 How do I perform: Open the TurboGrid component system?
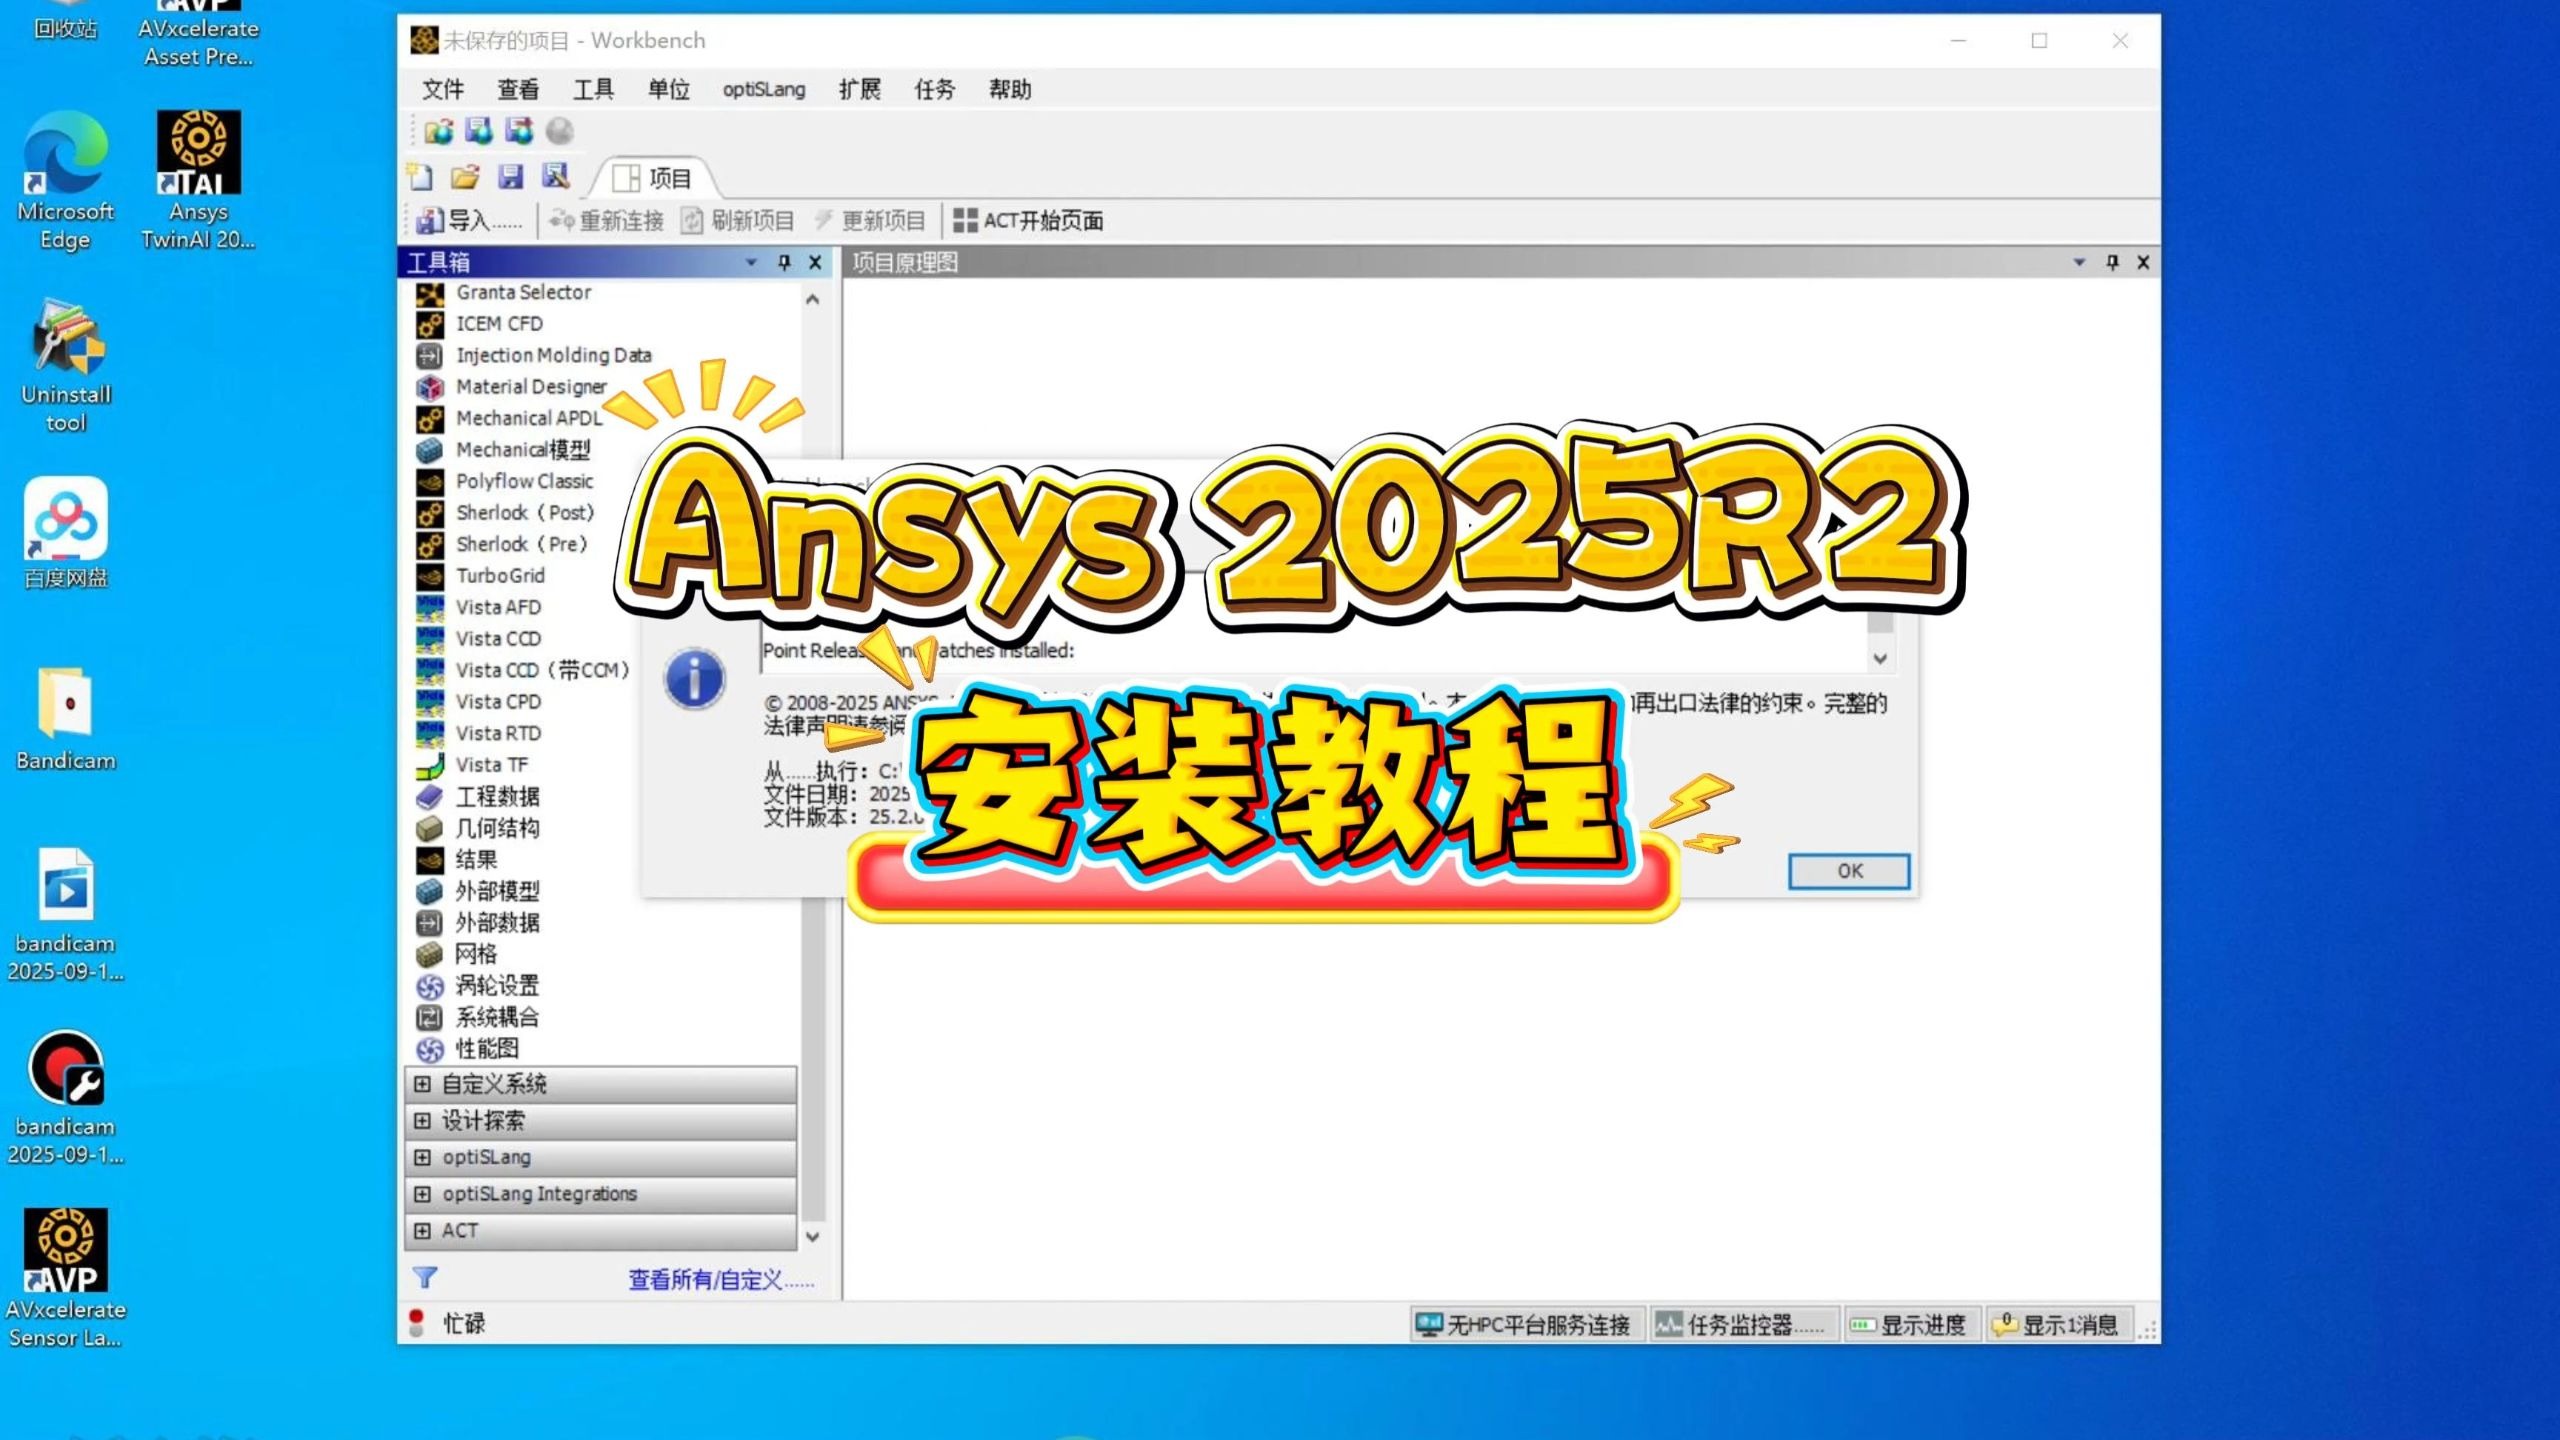[x=499, y=575]
